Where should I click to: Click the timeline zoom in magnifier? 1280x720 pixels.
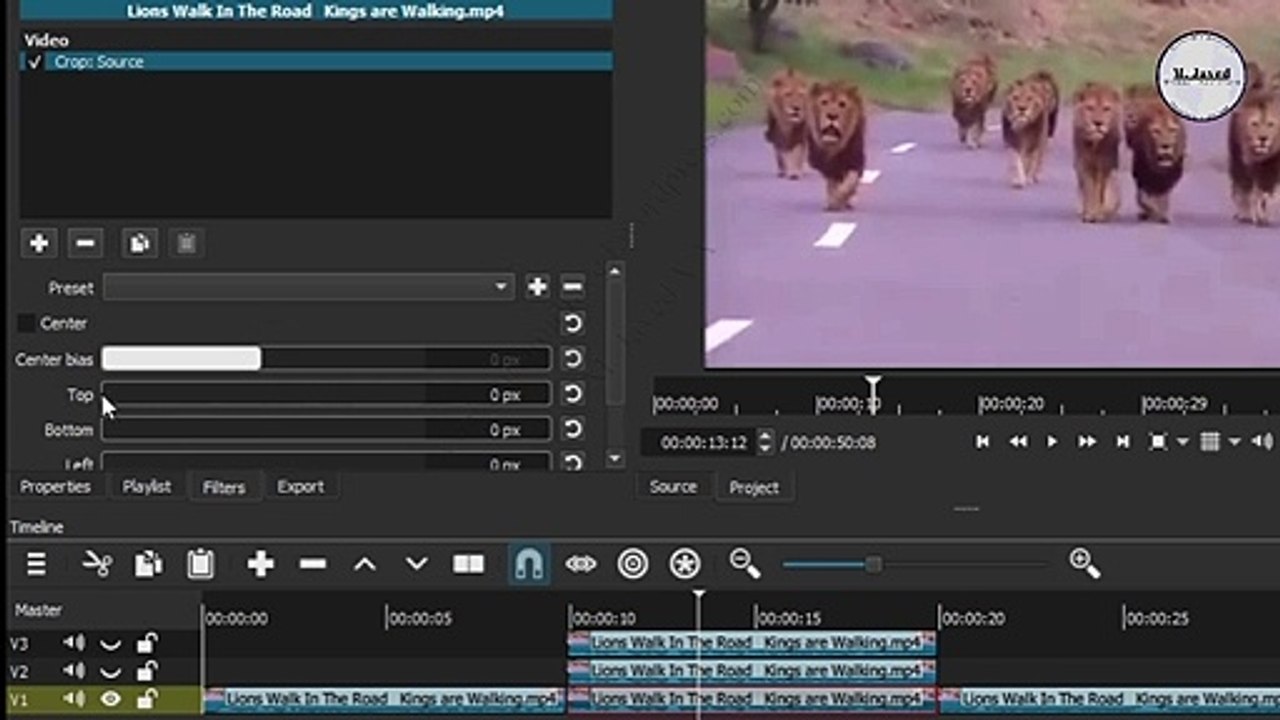click(1085, 564)
